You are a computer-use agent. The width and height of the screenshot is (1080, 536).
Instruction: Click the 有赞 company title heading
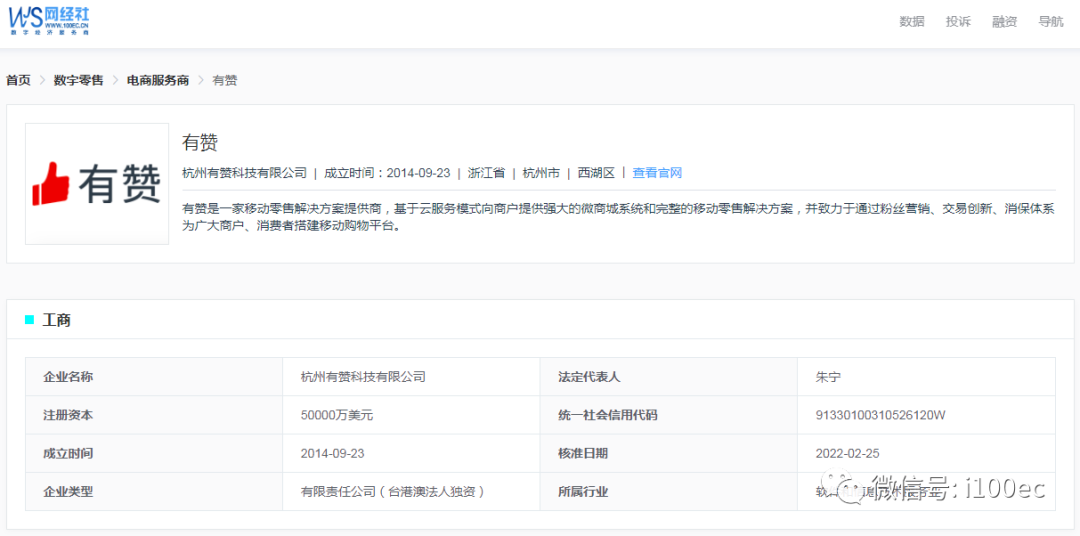[x=200, y=143]
